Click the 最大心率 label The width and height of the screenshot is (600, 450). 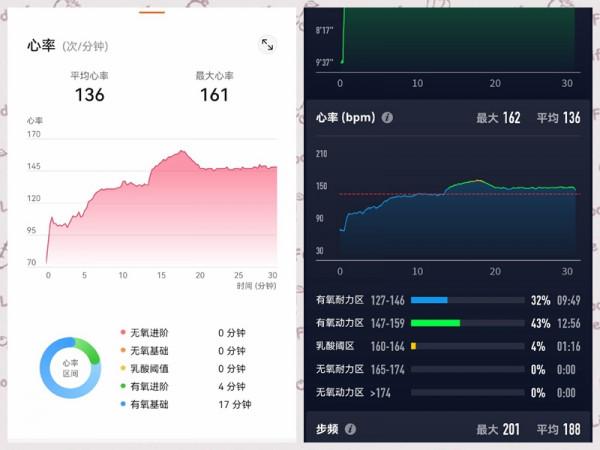coord(214,76)
